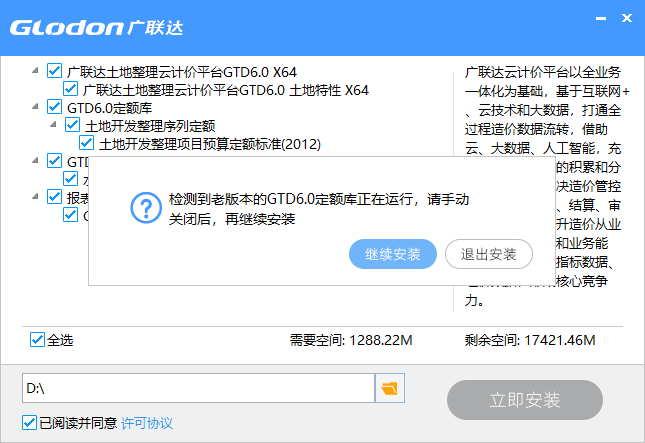The image size is (645, 443).
Task: Toggle the 土地特性 X64 component checkbox
Action: (70, 89)
